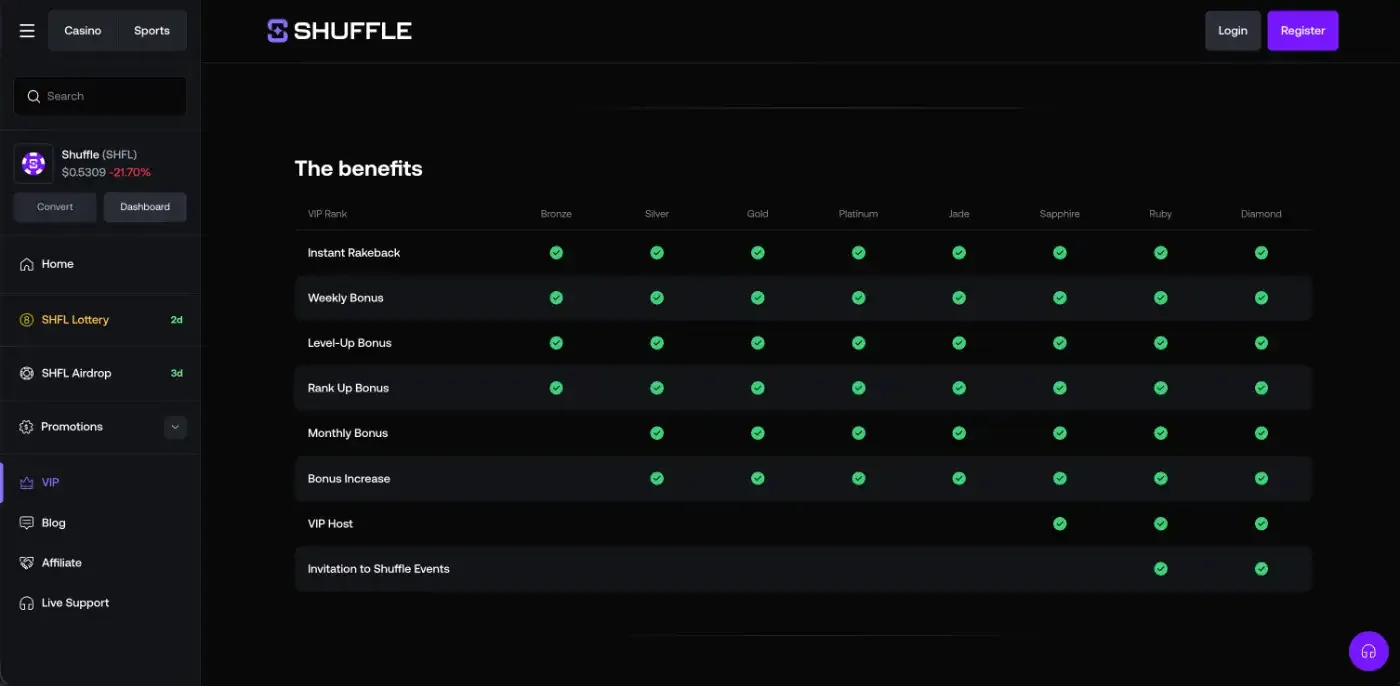
Task: Click the Shuffle (SHFL) token name
Action: pyautogui.click(x=99, y=154)
